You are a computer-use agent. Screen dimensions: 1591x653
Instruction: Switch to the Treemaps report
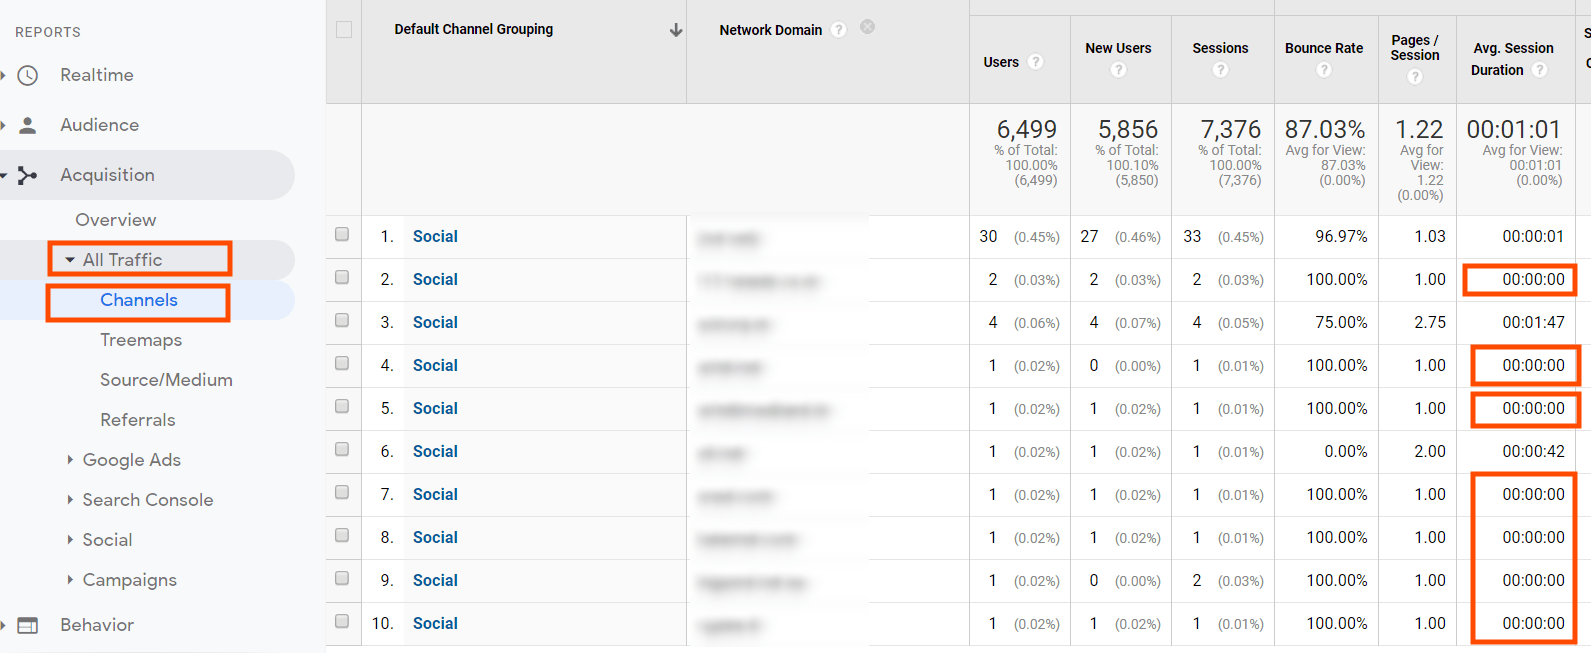pos(141,339)
